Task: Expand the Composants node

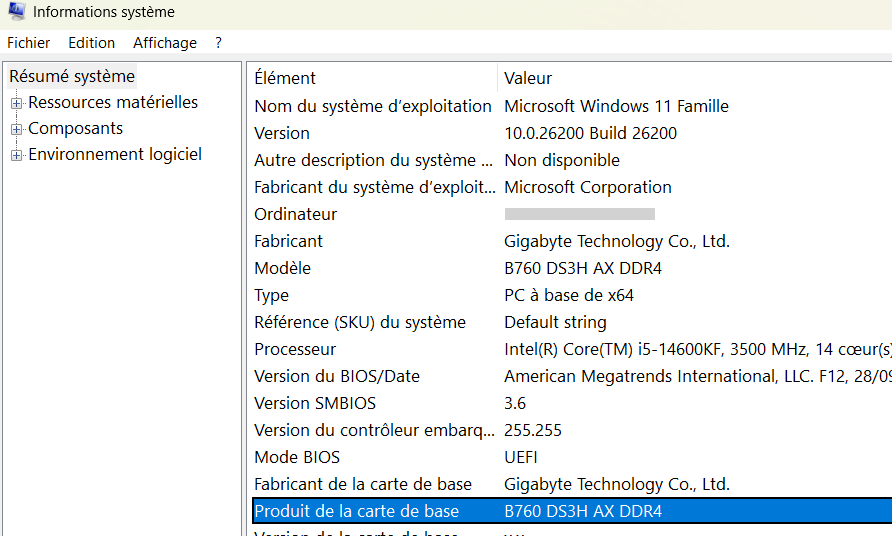Action: pyautogui.click(x=16, y=129)
